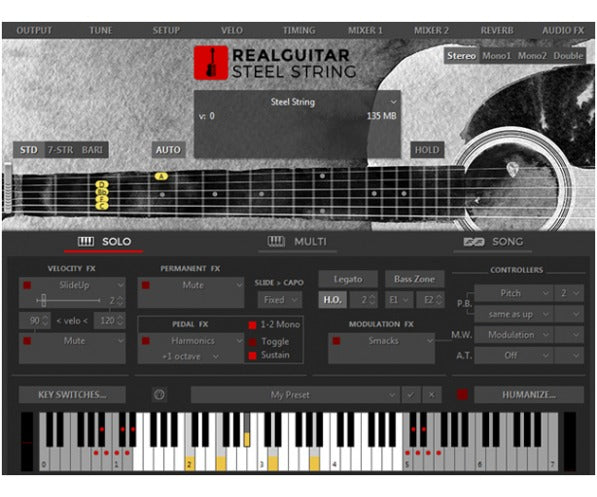Select the Mono2 output mode
The image size is (597, 497).
532,56
